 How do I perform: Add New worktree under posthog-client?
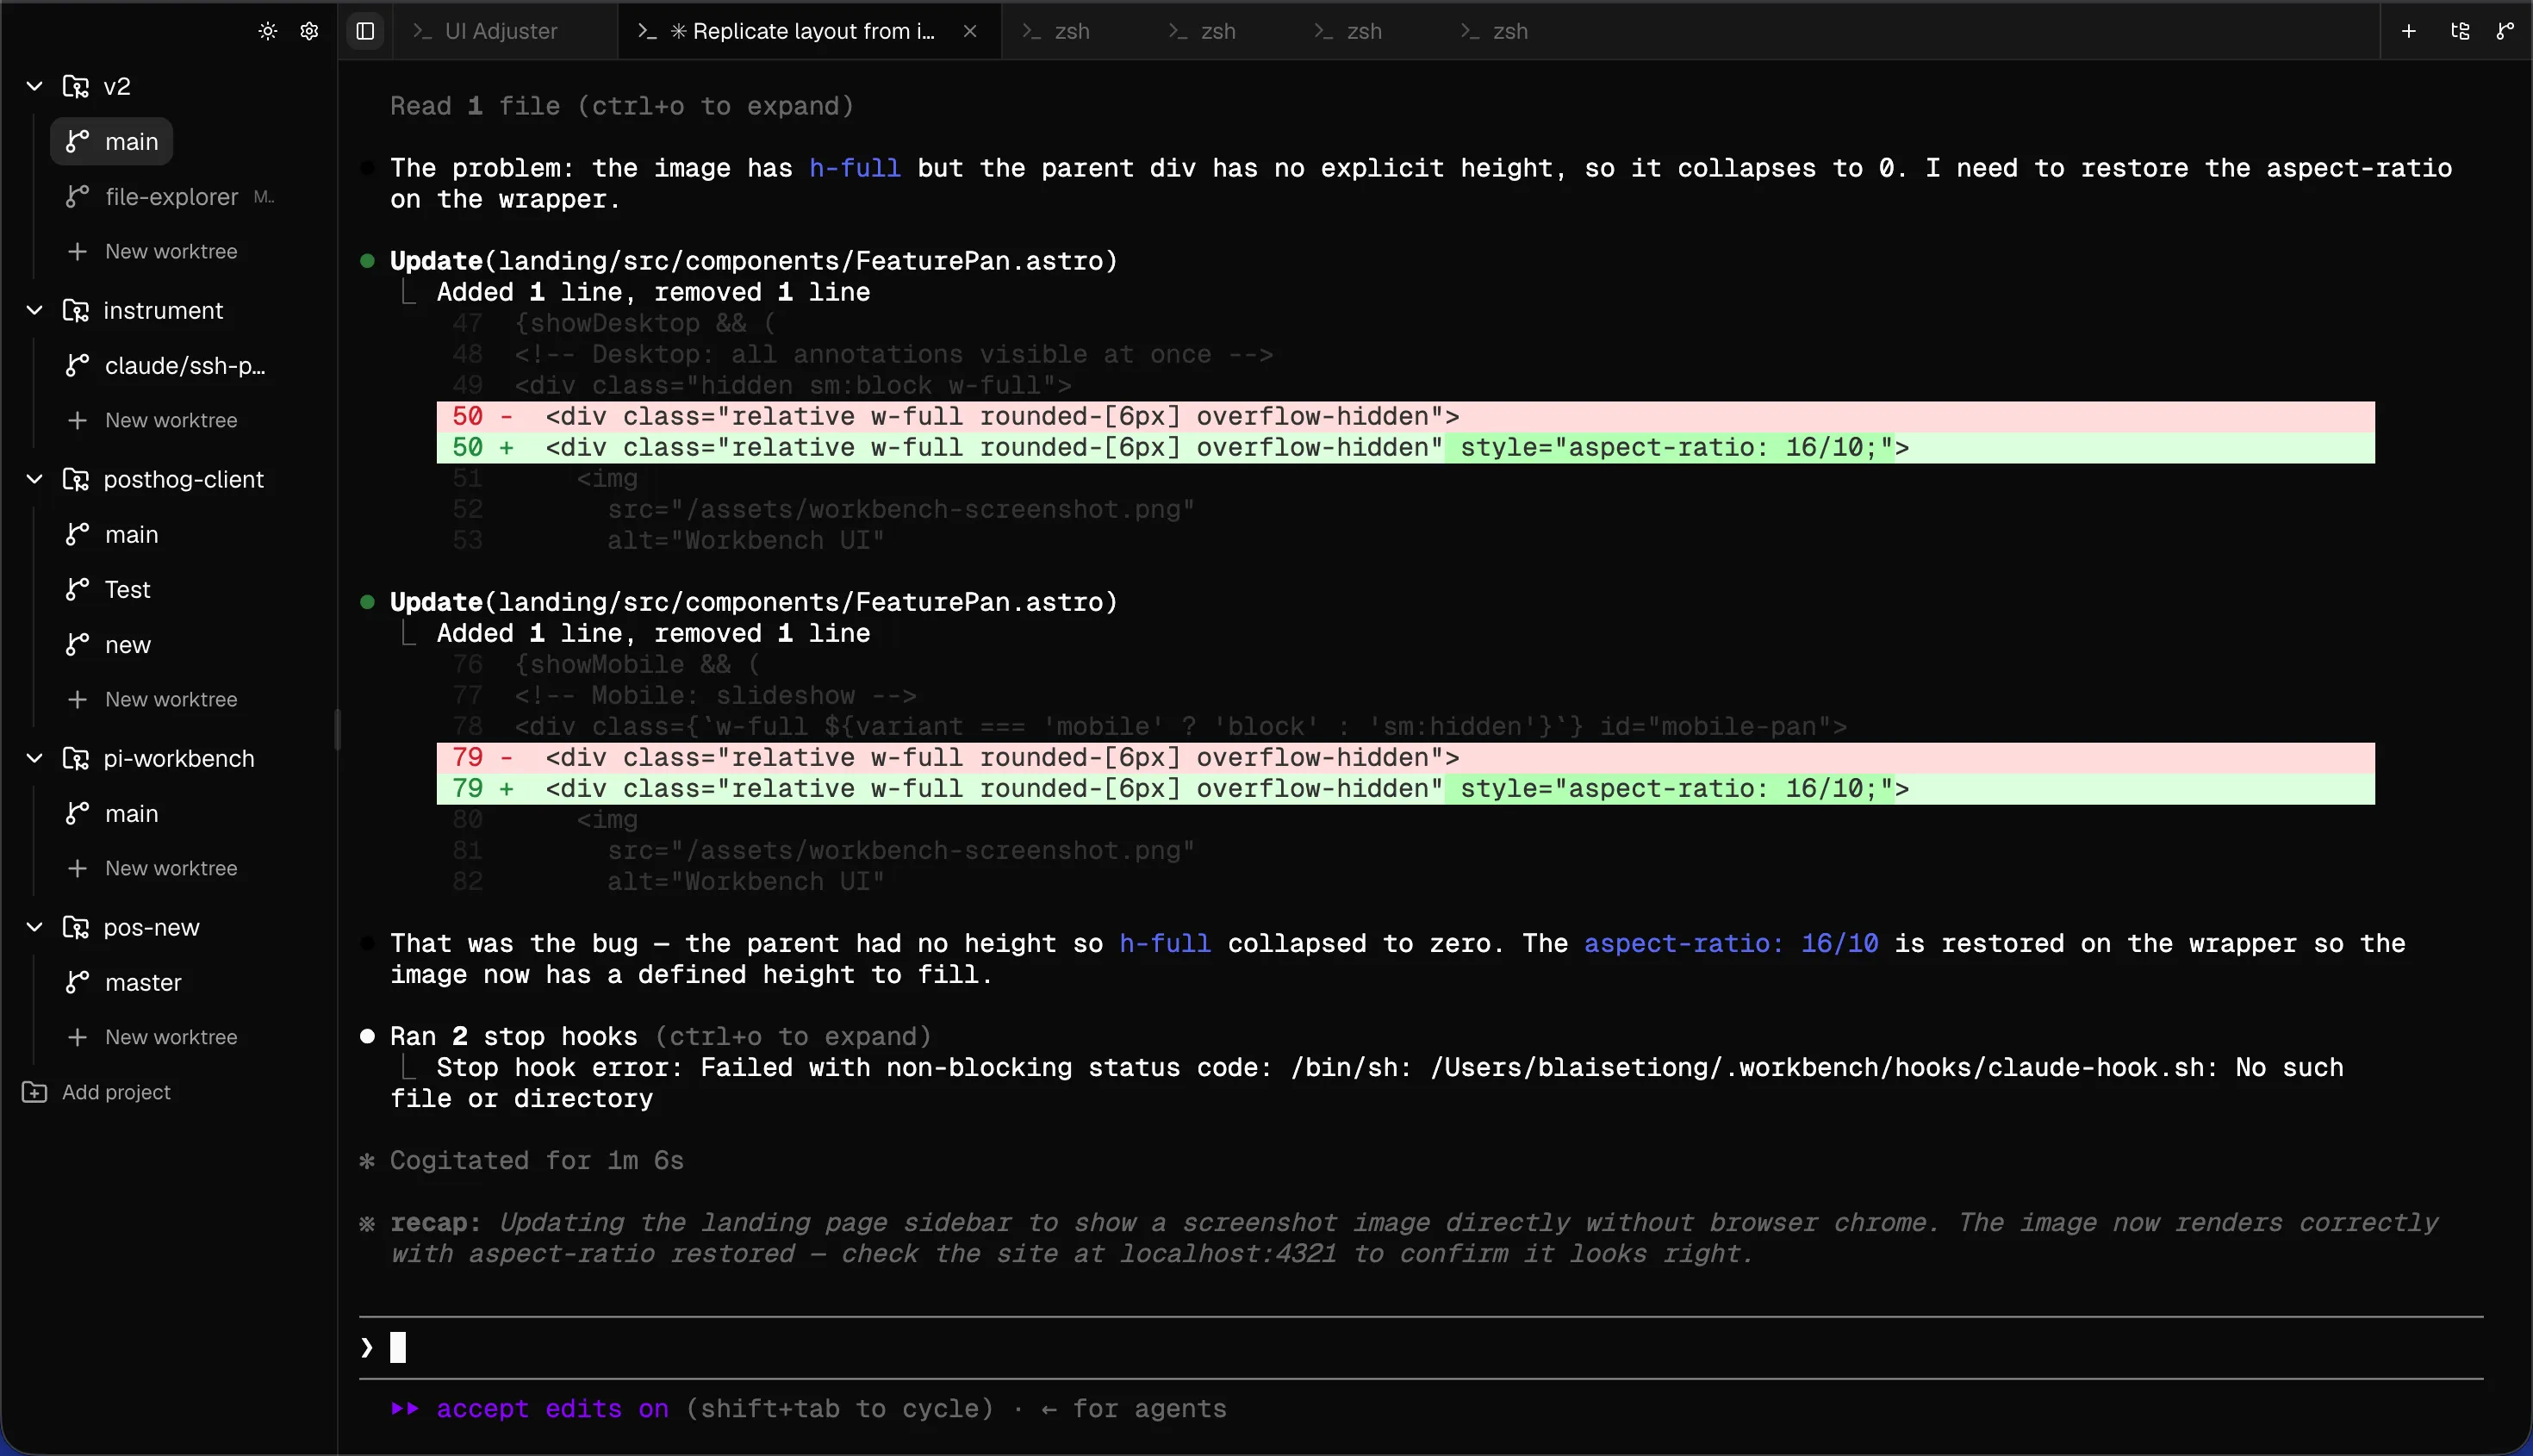153,699
